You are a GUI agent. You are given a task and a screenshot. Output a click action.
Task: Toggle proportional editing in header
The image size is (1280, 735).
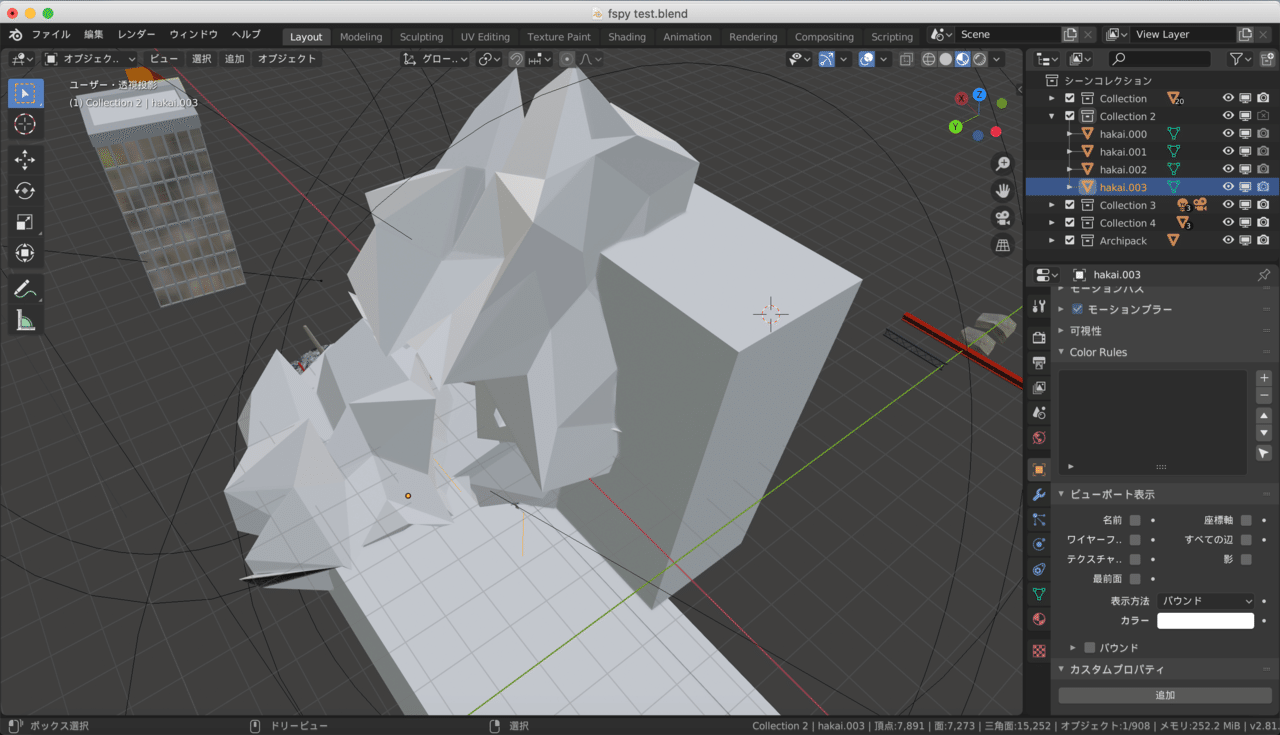click(x=567, y=59)
